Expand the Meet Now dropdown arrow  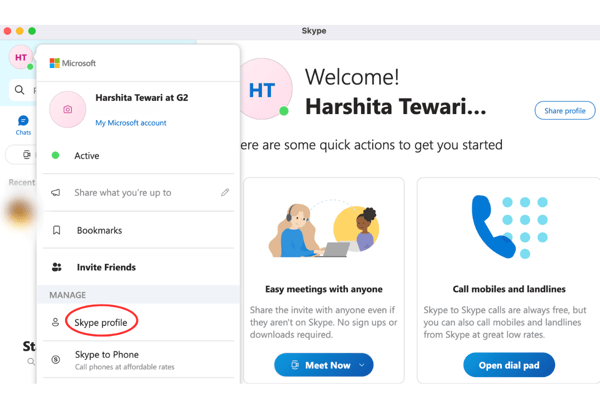pyautogui.click(x=362, y=366)
